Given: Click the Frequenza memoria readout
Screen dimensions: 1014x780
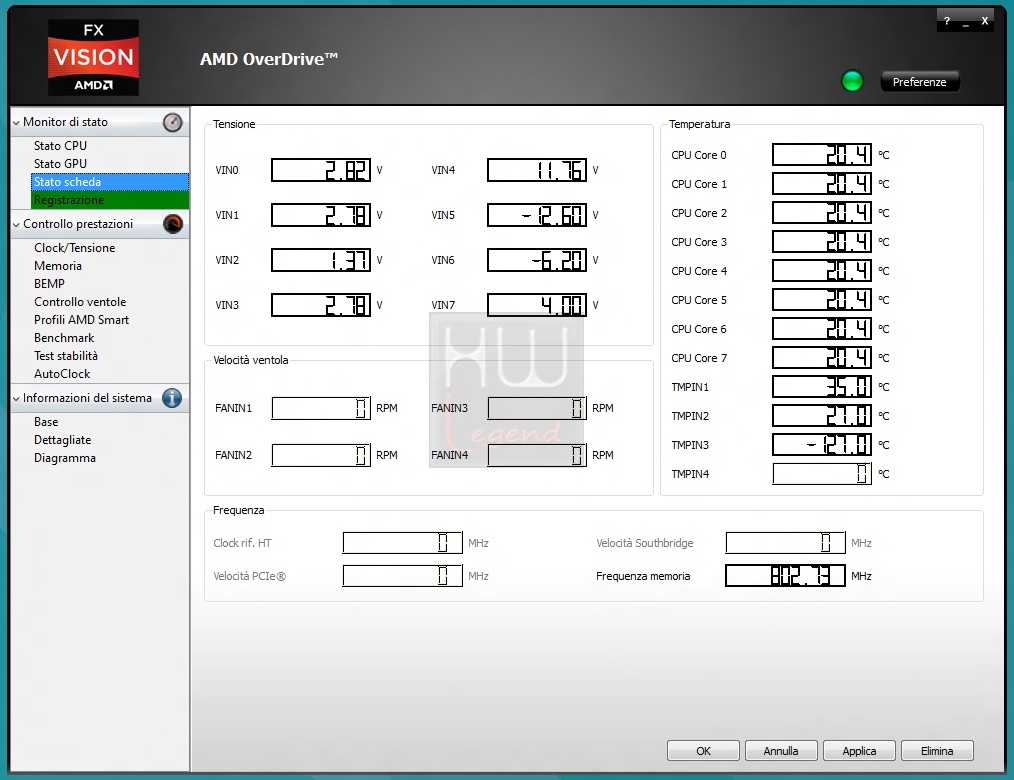Looking at the screenshot, I should (785, 576).
